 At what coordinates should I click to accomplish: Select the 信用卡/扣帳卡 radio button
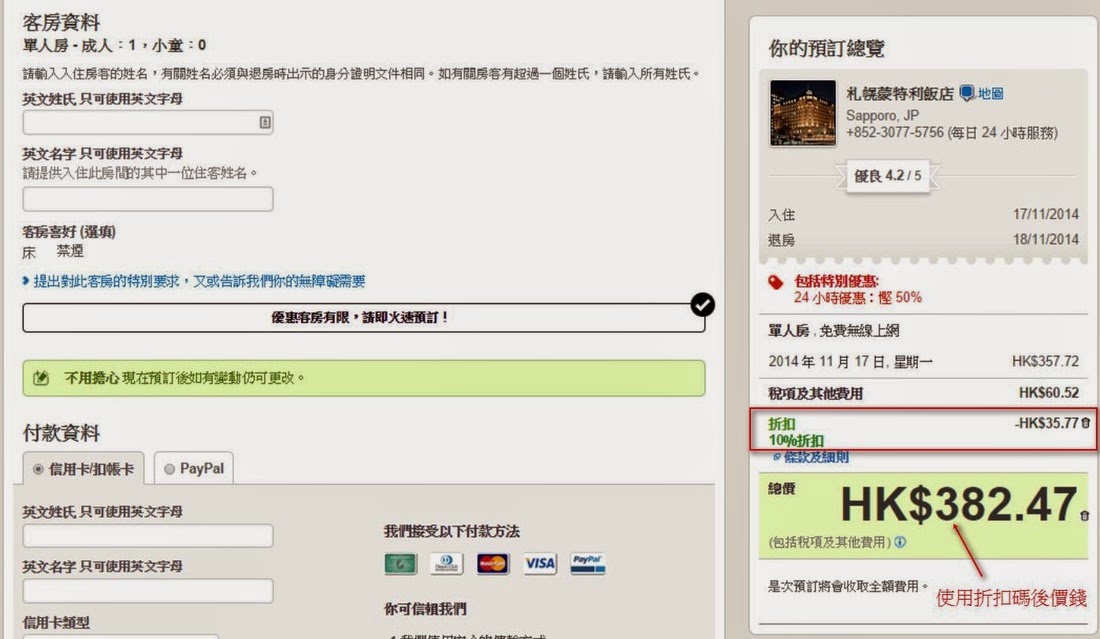[39, 468]
